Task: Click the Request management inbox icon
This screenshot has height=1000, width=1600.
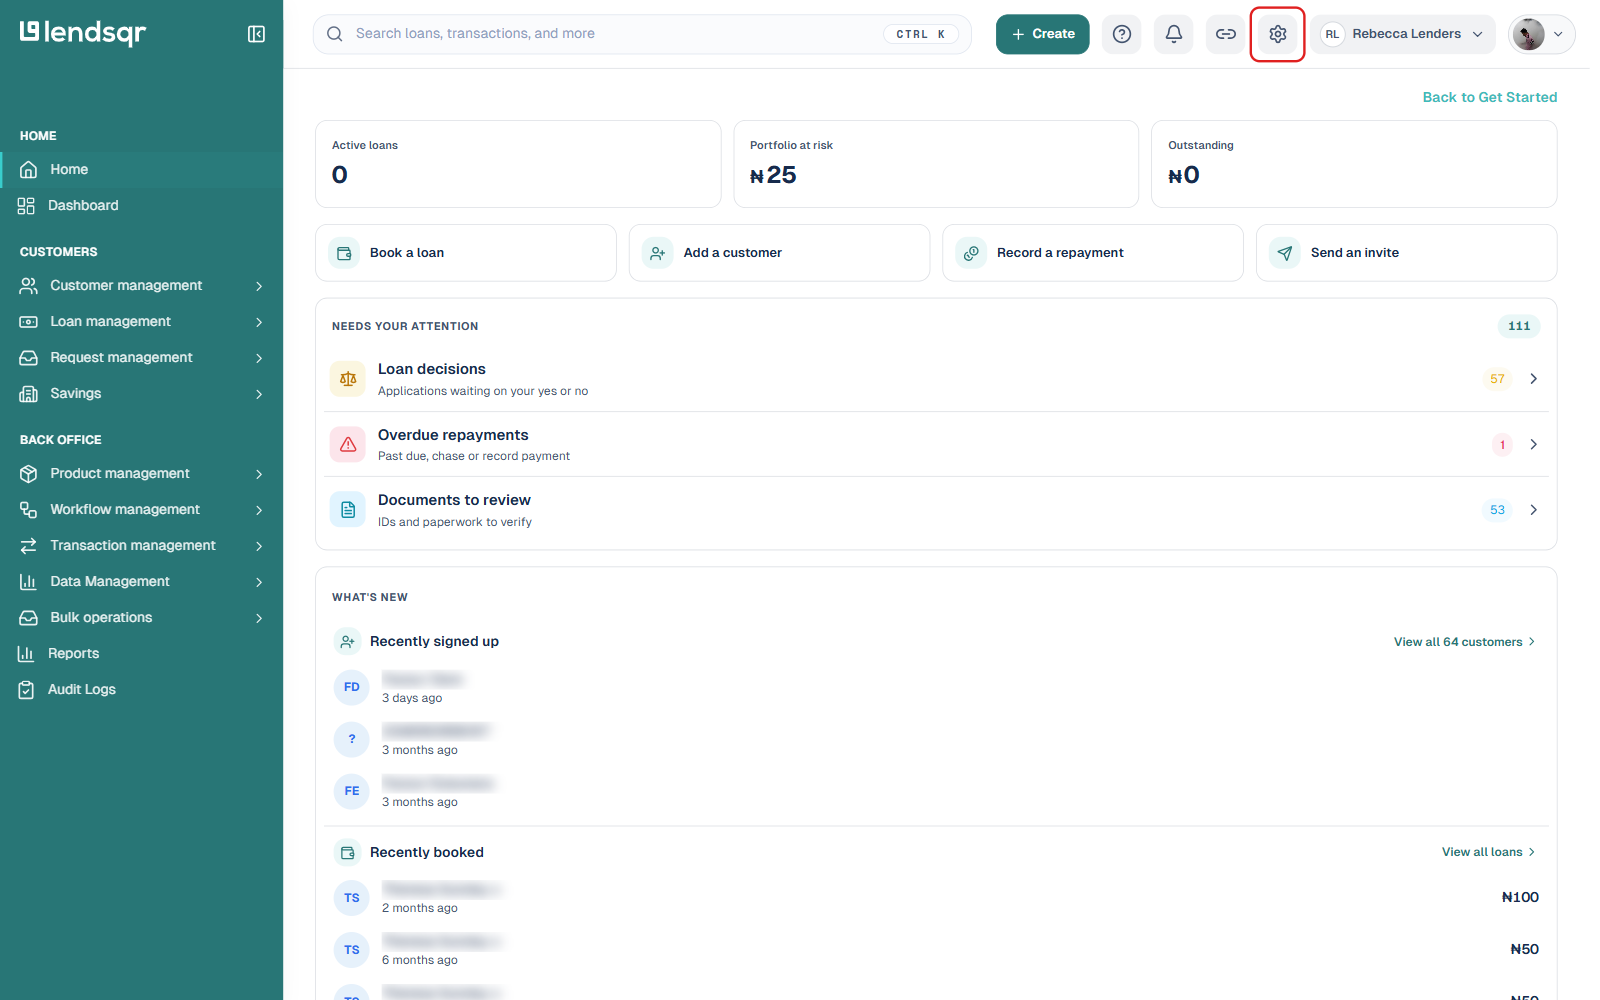Action: click(x=28, y=358)
